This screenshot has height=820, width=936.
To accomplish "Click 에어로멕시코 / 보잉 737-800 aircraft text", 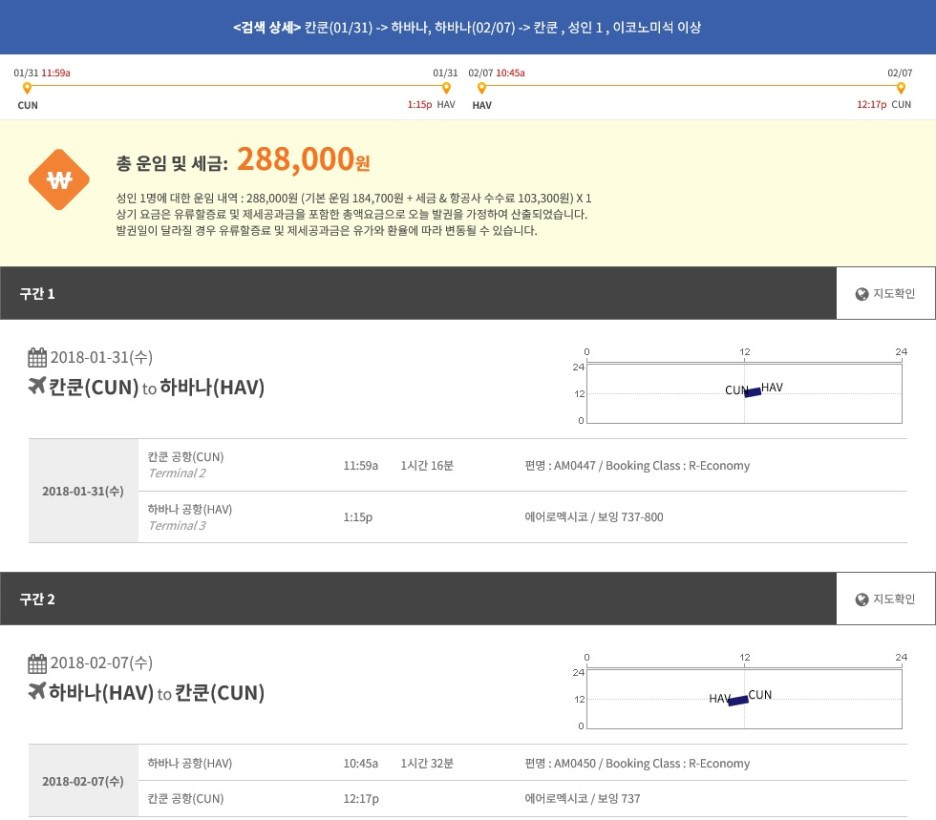I will (x=594, y=517).
